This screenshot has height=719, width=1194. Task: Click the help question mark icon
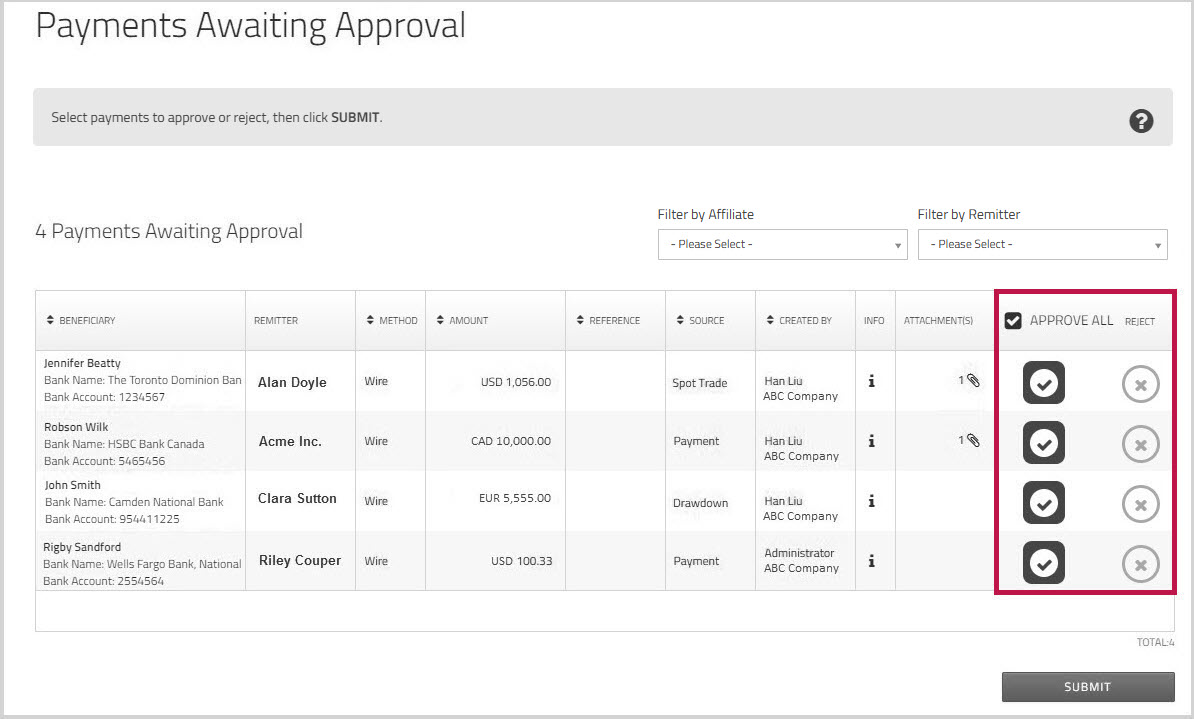[x=1141, y=121]
